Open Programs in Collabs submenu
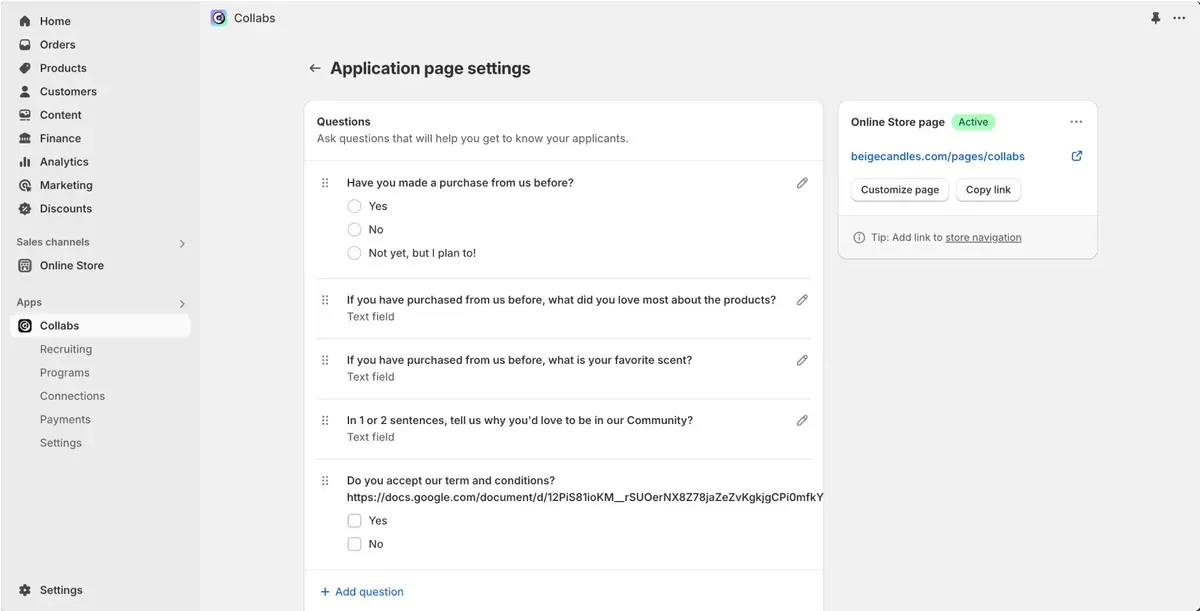 65,373
